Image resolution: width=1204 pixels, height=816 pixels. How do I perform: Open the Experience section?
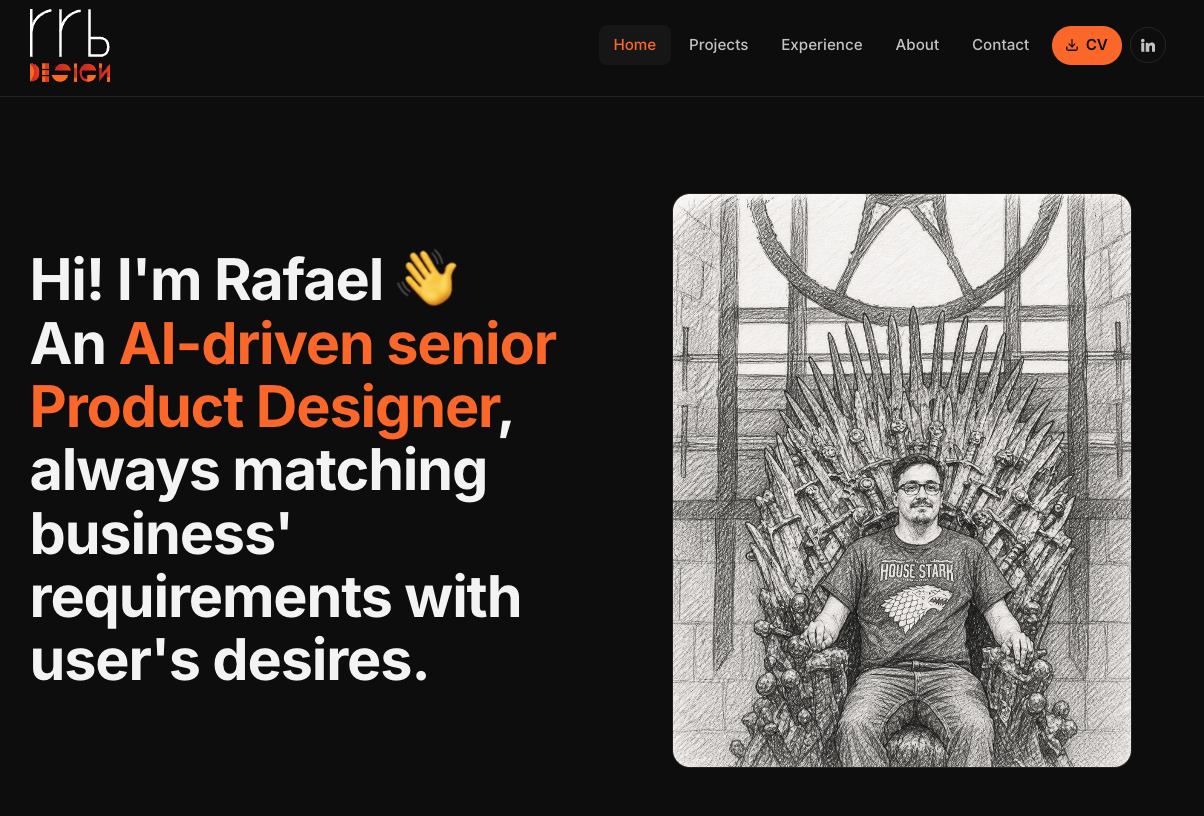pyautogui.click(x=822, y=45)
